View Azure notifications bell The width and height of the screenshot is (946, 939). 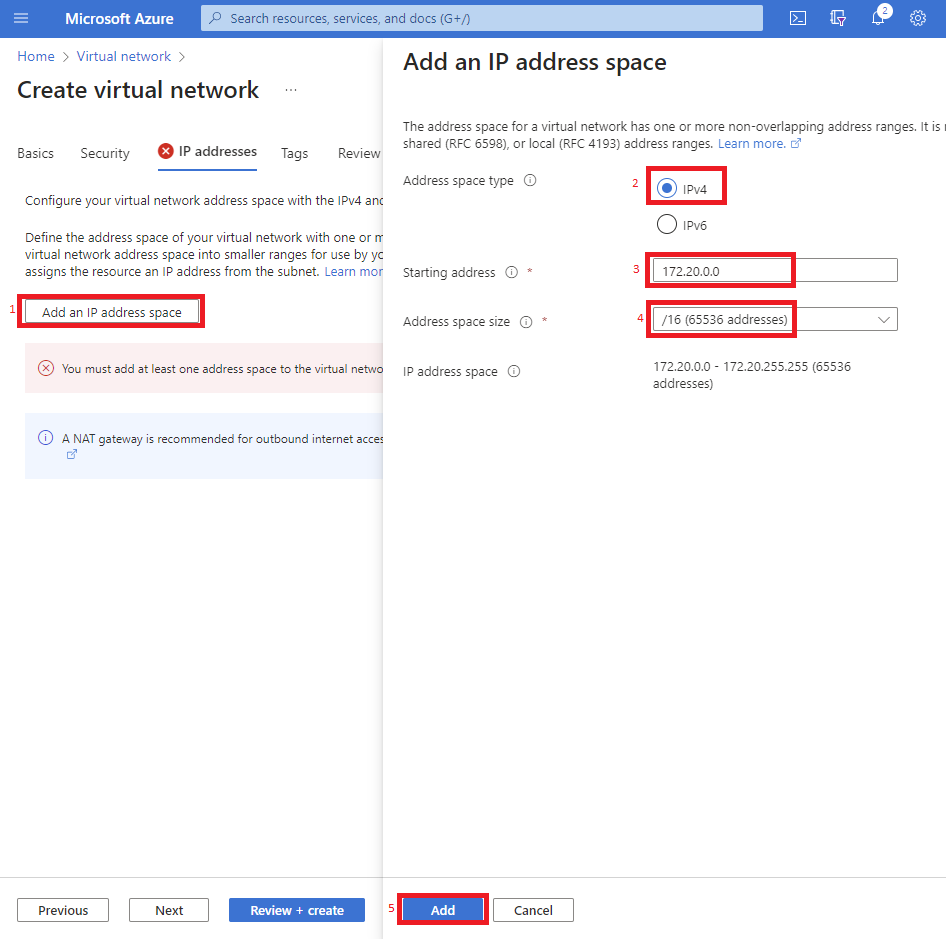pos(877,17)
